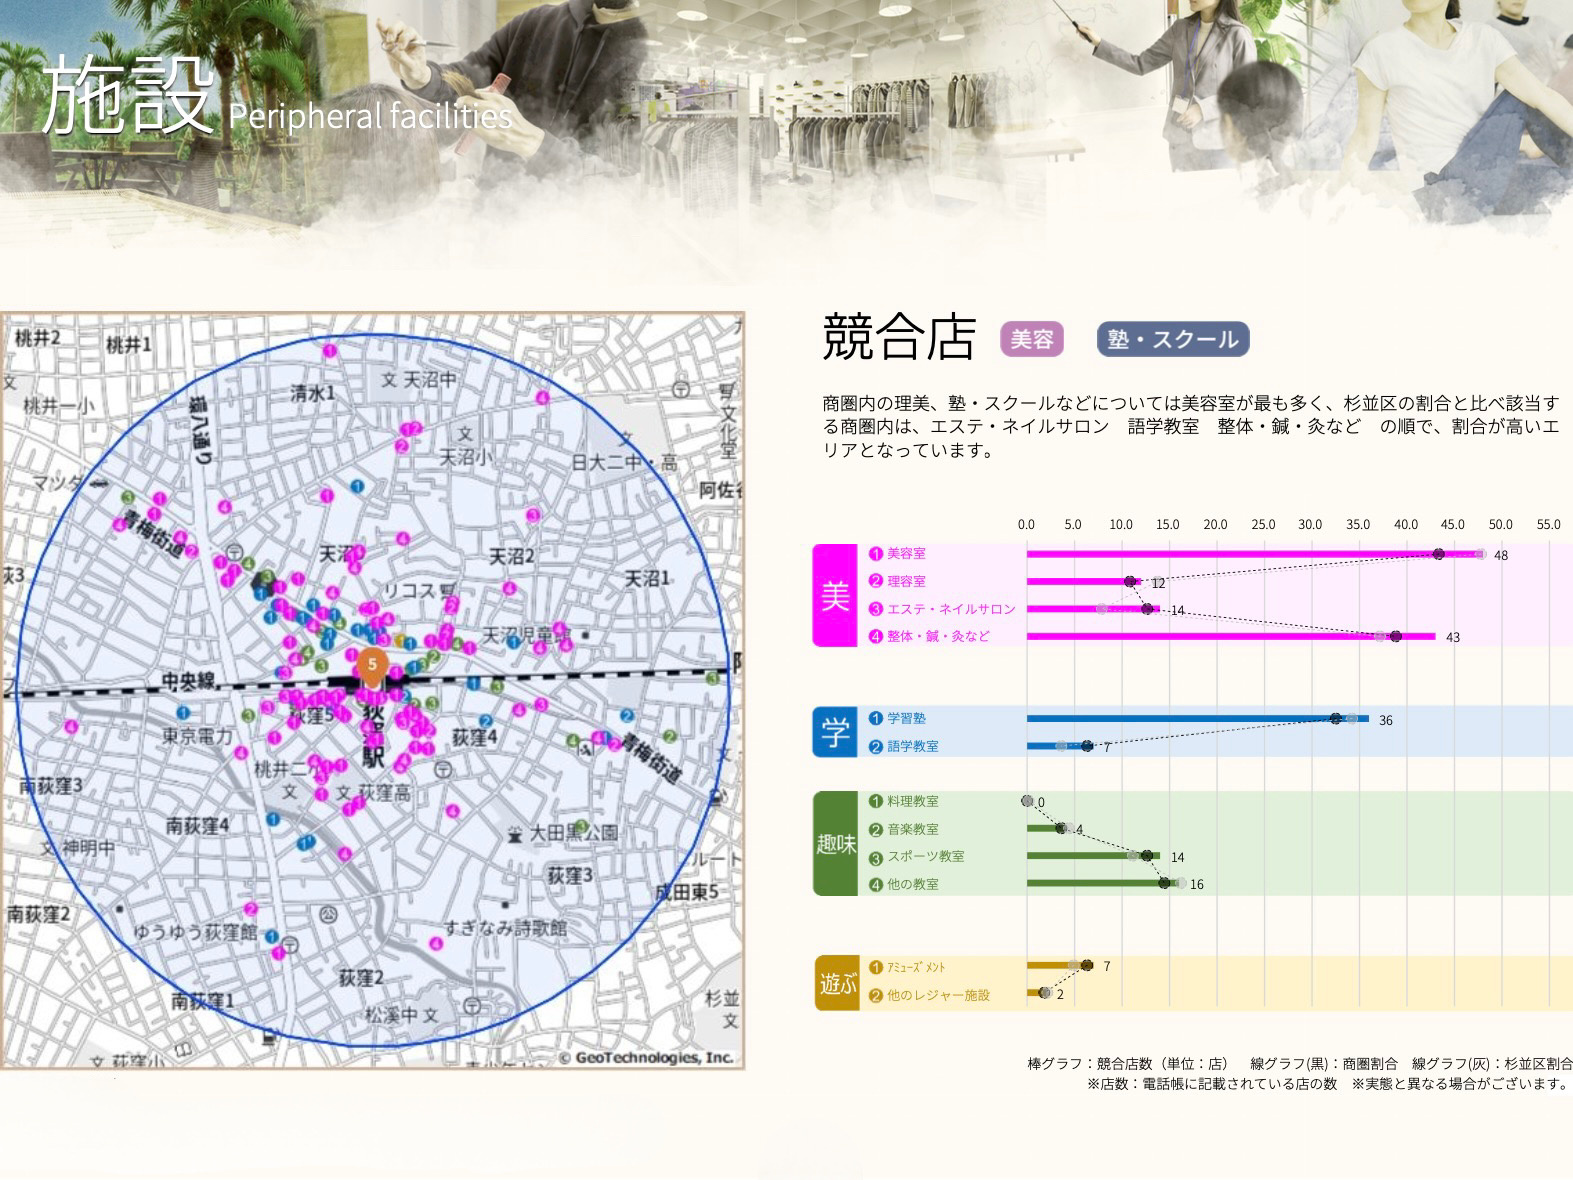Click the スポーツ教室 chart label
Viewport: 1573px width, 1180px height.
925,857
